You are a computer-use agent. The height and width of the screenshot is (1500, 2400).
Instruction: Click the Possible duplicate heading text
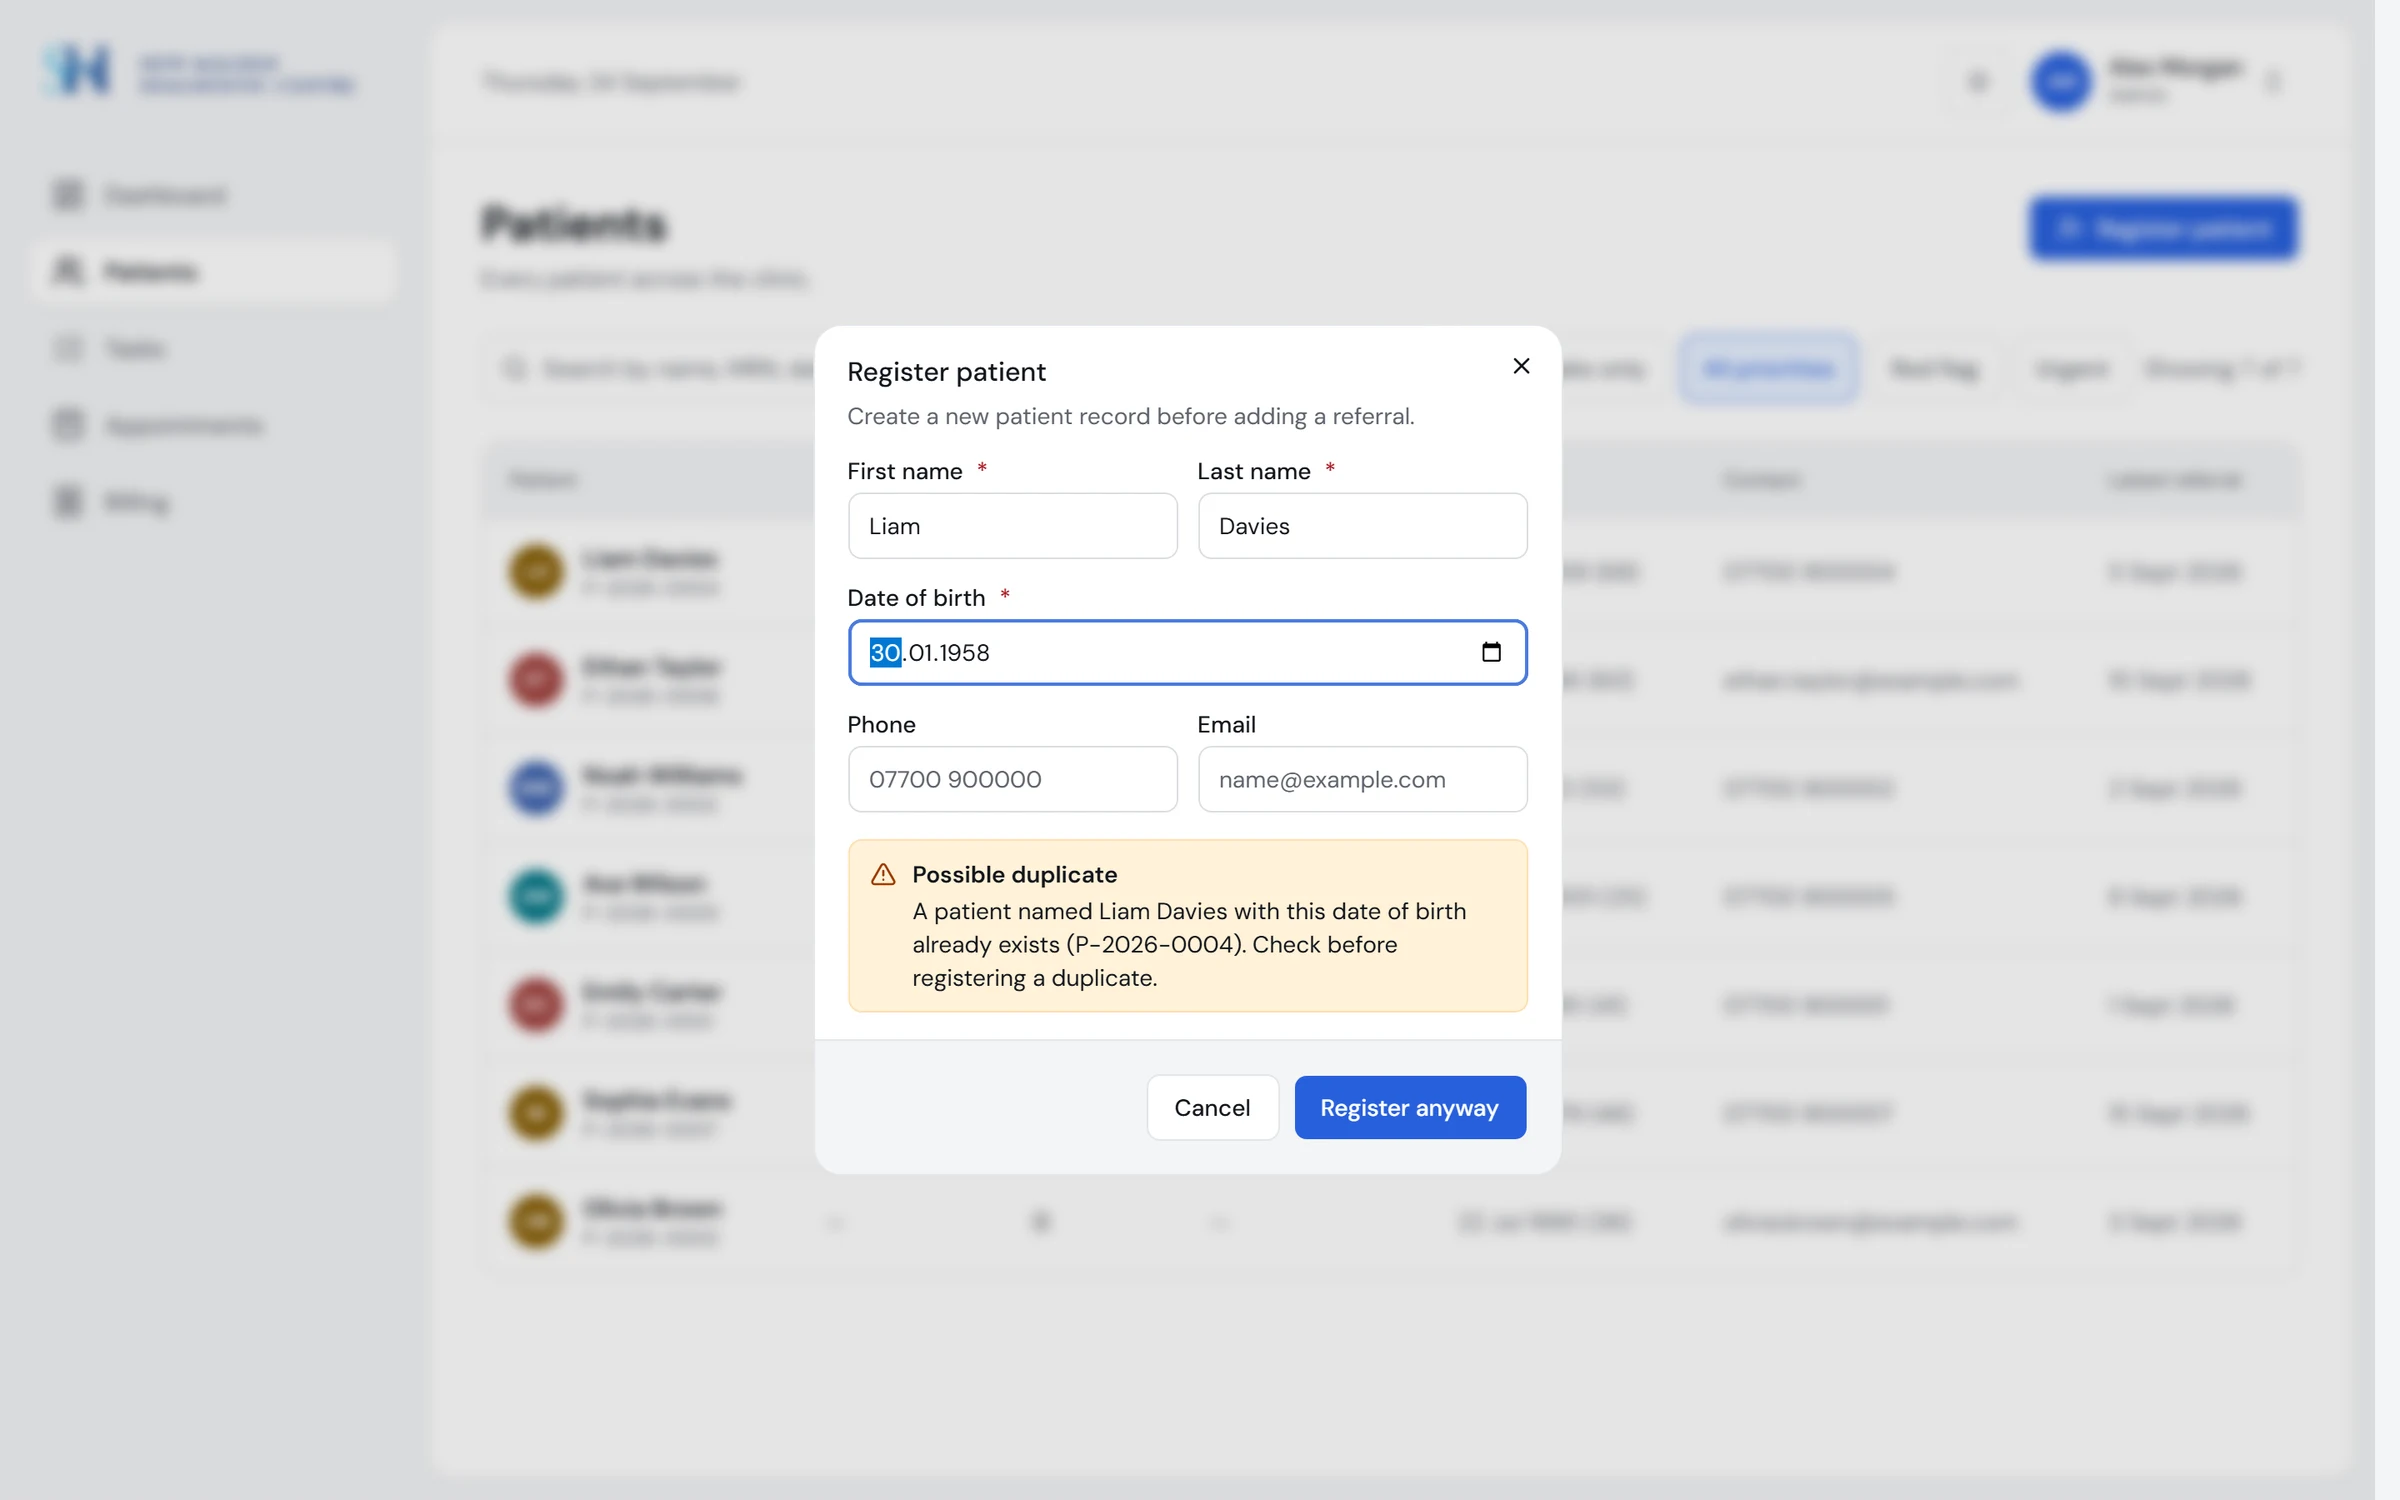pyautogui.click(x=1014, y=875)
